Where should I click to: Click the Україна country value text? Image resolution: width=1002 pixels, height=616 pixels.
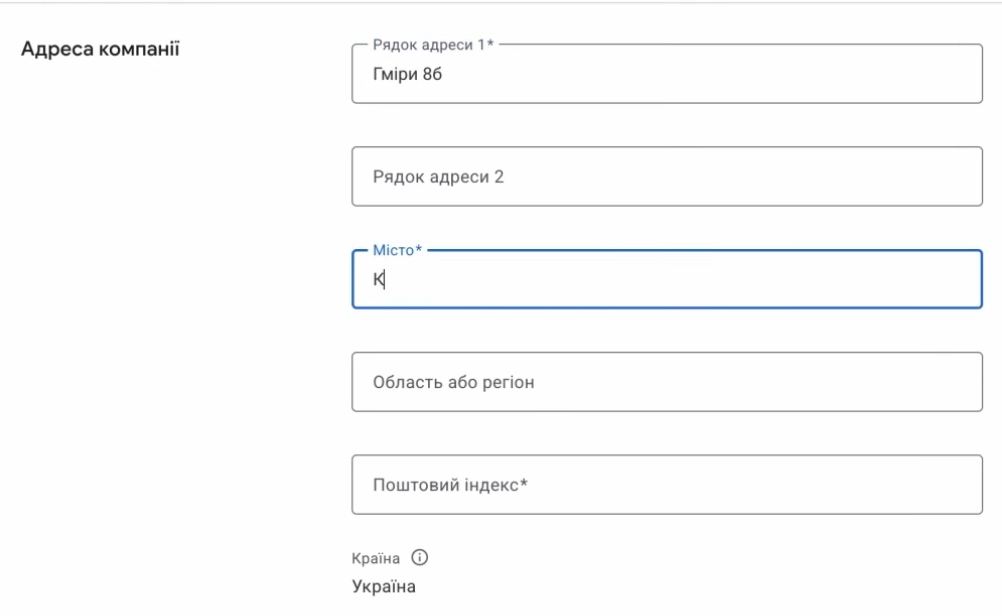point(383,586)
